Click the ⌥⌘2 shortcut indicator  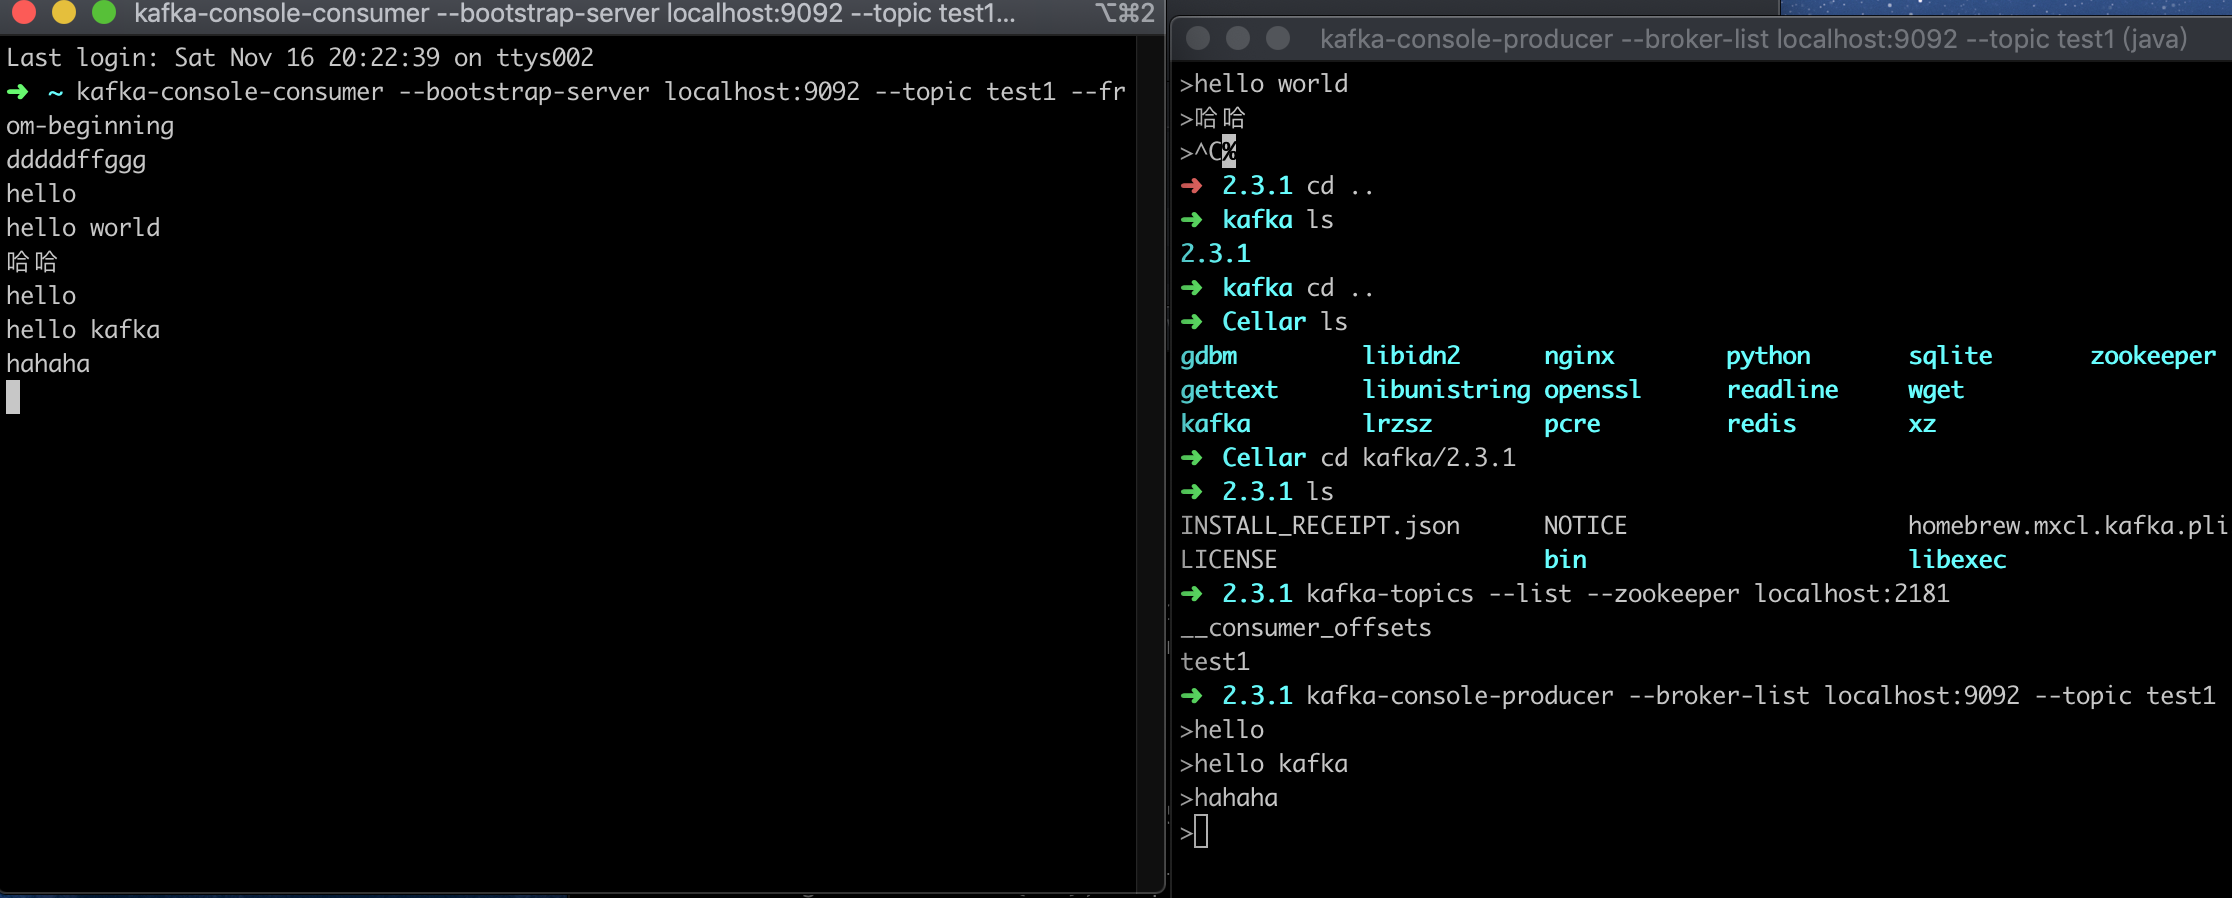pyautogui.click(x=1126, y=14)
